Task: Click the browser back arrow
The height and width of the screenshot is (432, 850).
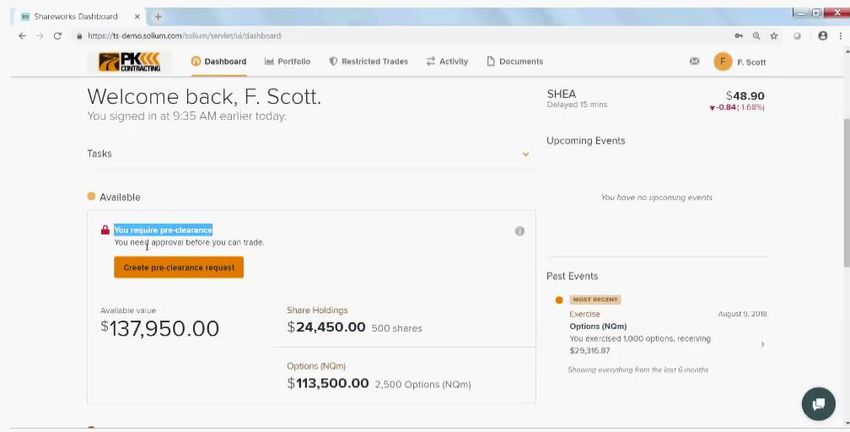Action: [22, 36]
